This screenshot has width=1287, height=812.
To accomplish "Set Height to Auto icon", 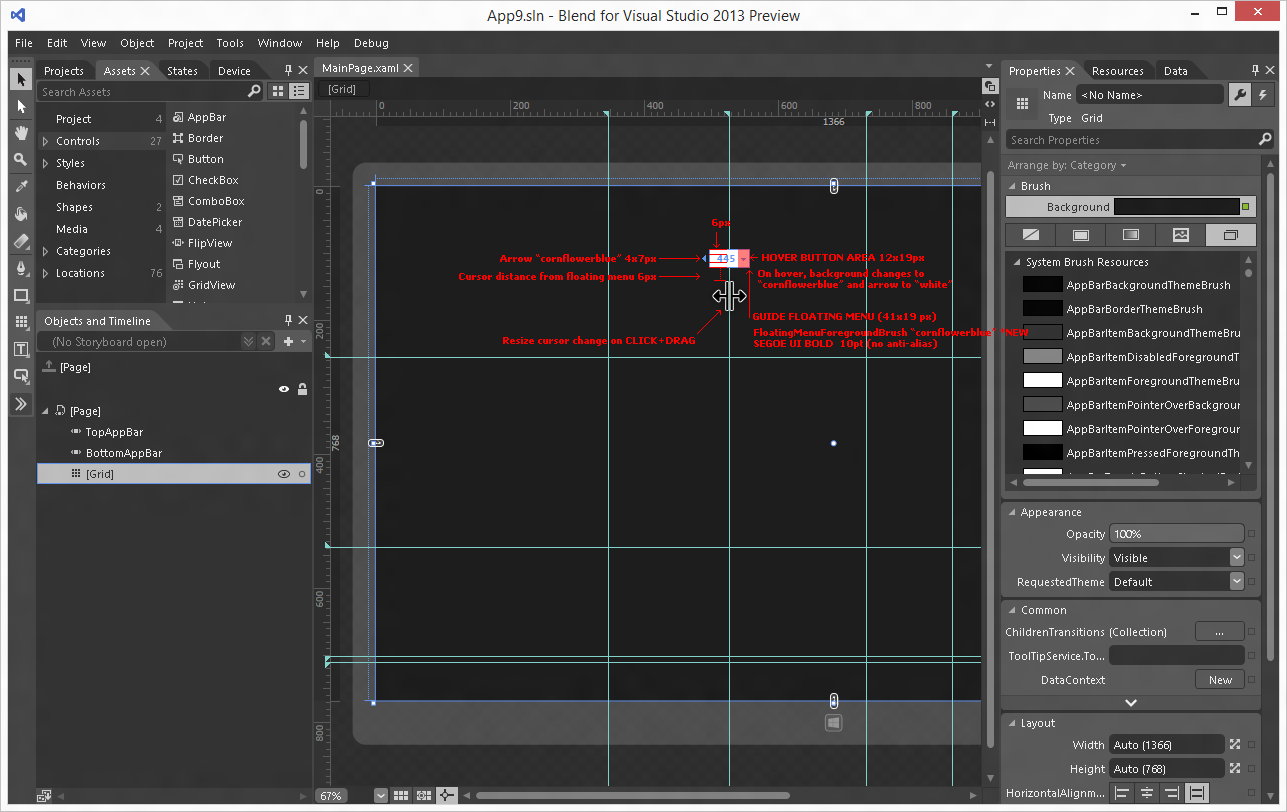I will point(1235,768).
